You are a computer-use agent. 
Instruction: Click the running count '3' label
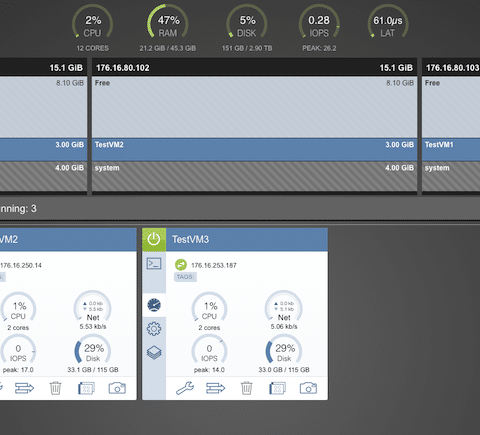click(x=34, y=209)
